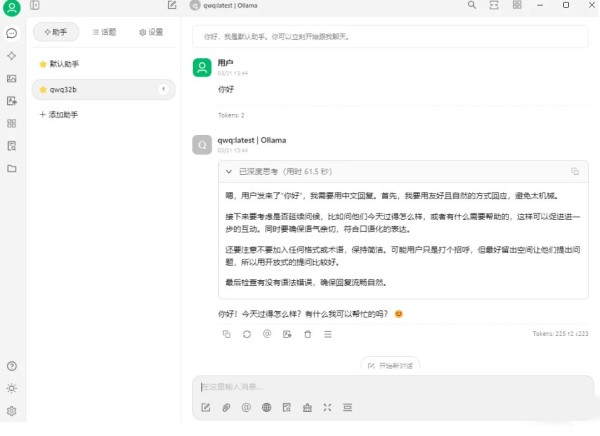Switch to the 话题 tab
Viewport: 600px width, 436px height.
tap(104, 32)
